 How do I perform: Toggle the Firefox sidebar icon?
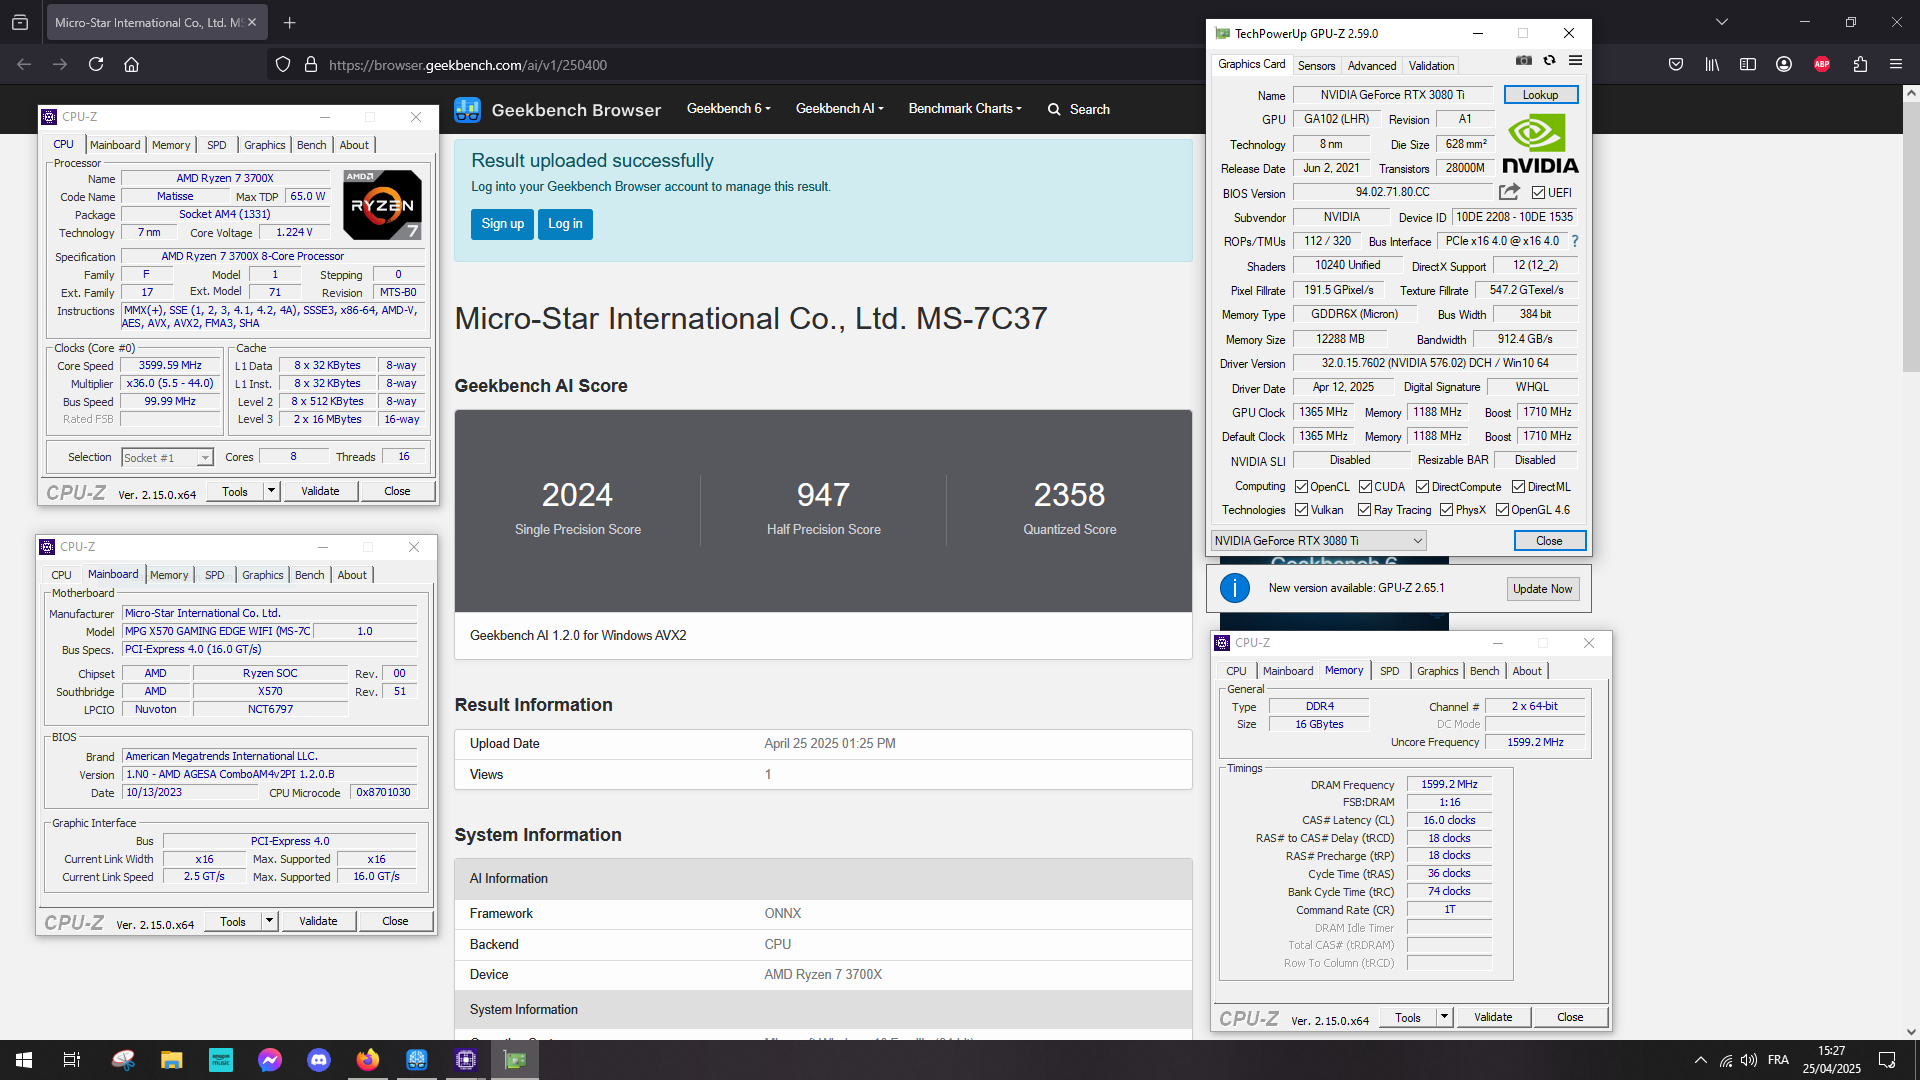coord(1748,65)
